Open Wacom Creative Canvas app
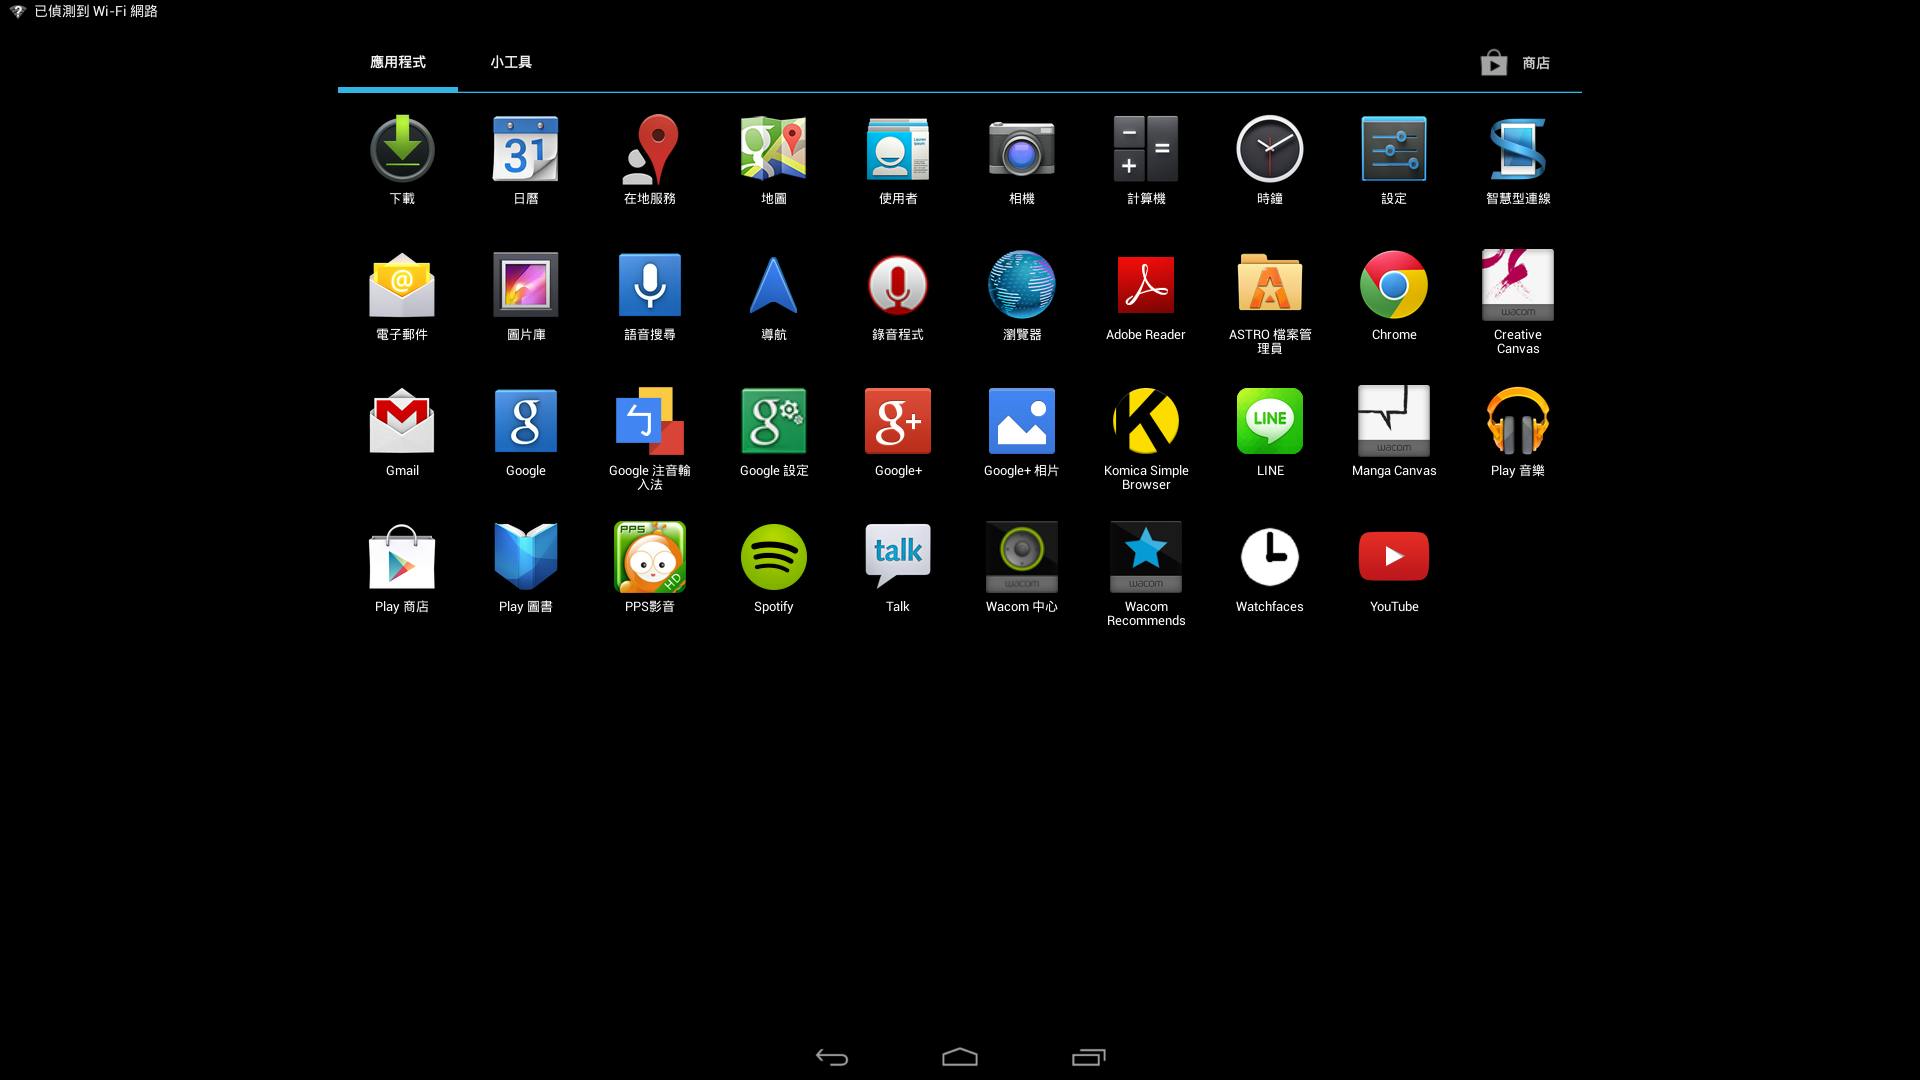 1517,285
